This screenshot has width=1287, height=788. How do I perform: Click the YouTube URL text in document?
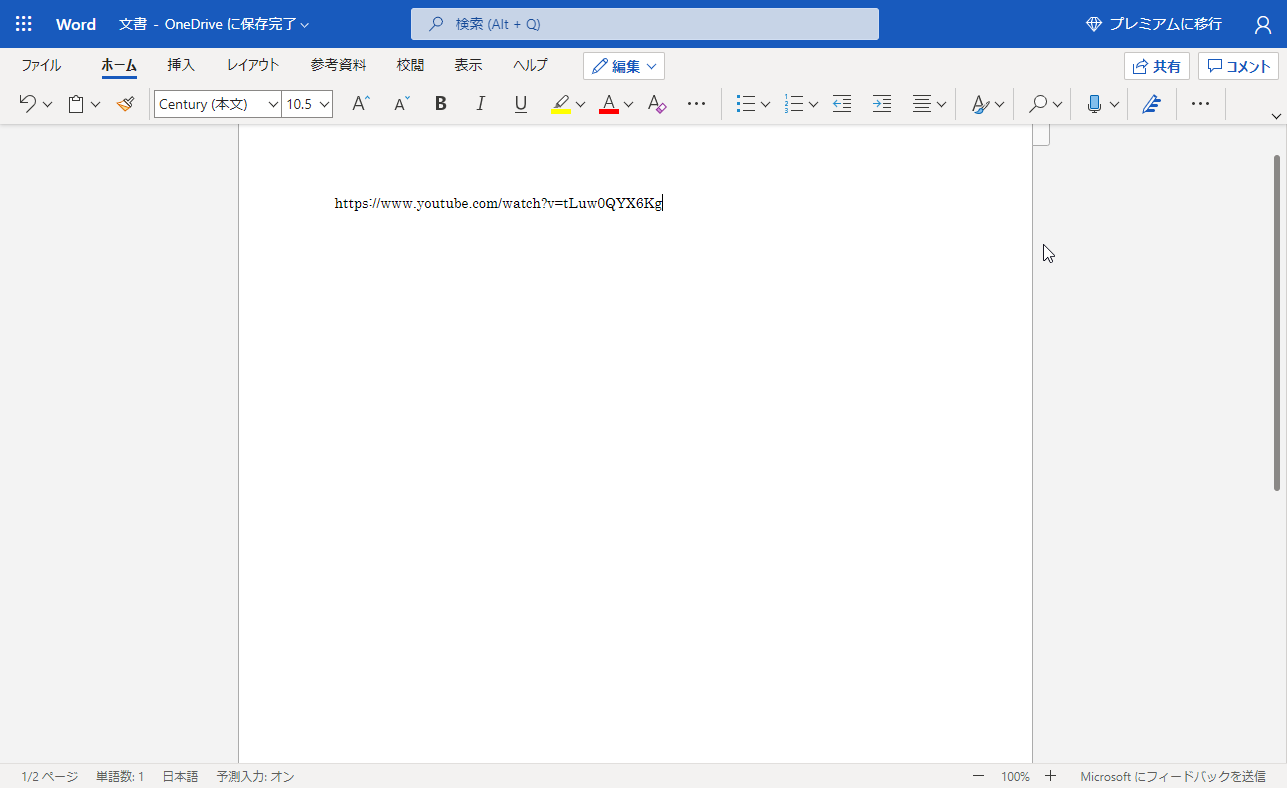tap(498, 204)
